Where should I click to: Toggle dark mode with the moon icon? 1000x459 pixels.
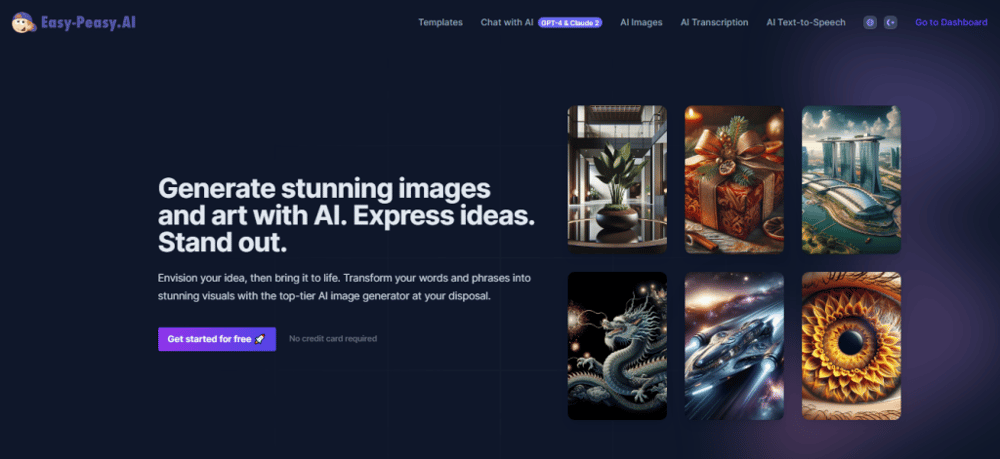click(x=891, y=22)
